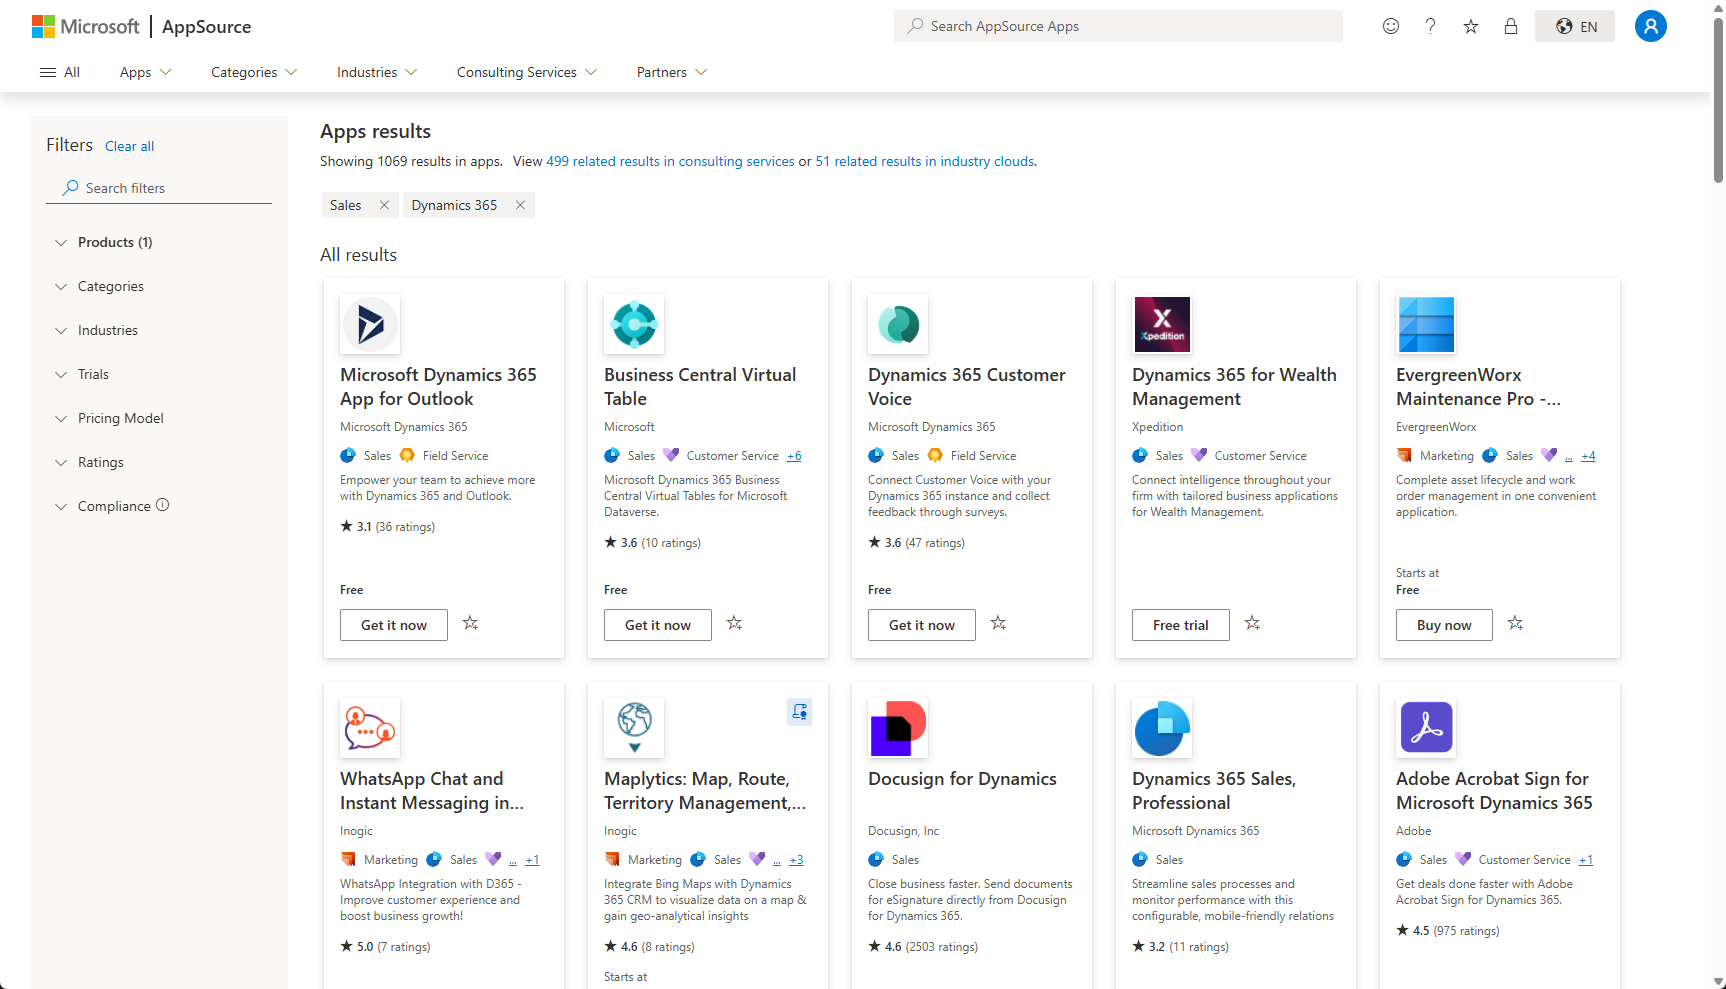Open 51 related industry clouds results

pos(925,161)
